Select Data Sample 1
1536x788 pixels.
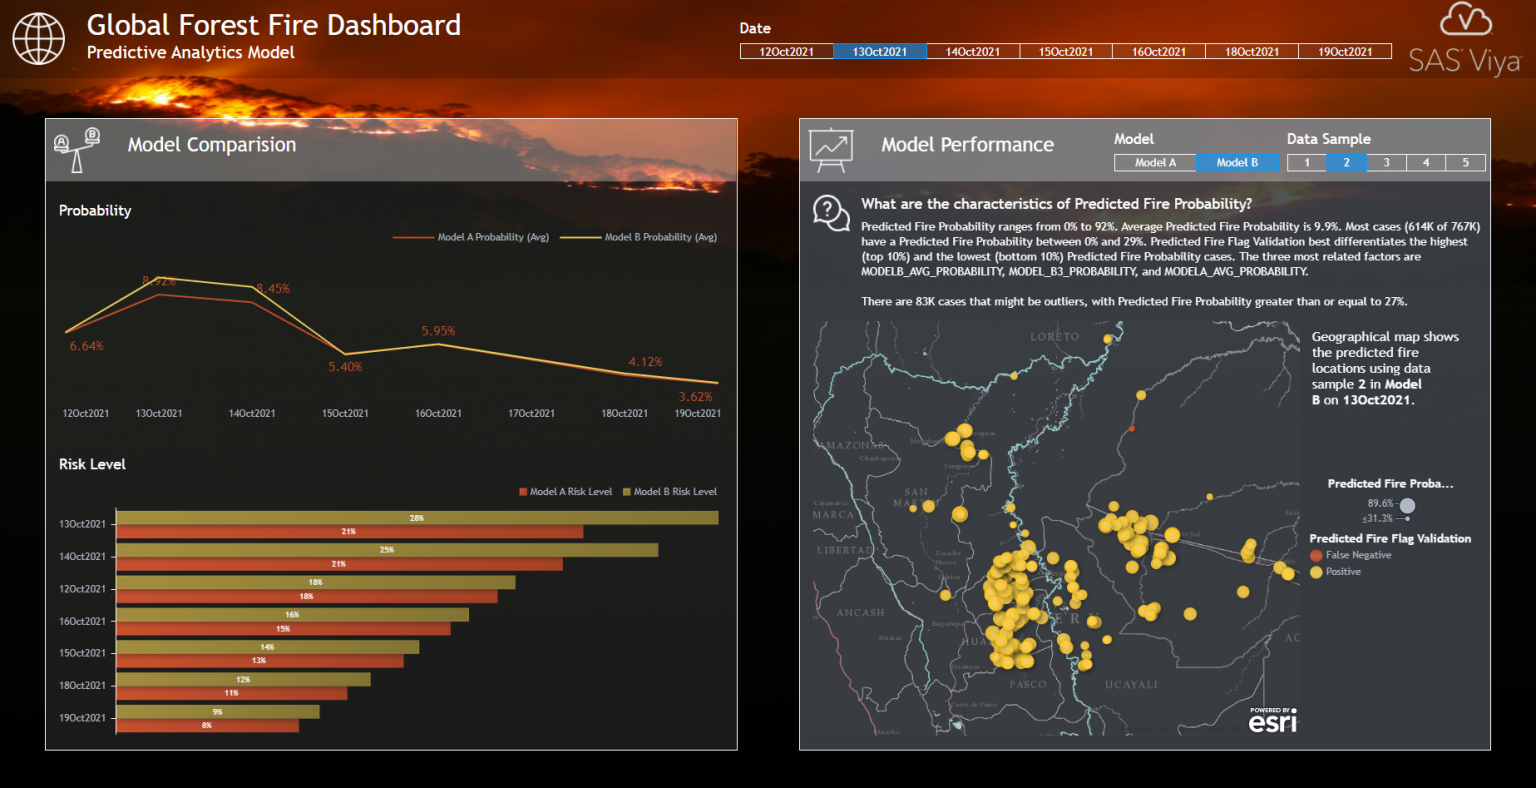(x=1306, y=162)
